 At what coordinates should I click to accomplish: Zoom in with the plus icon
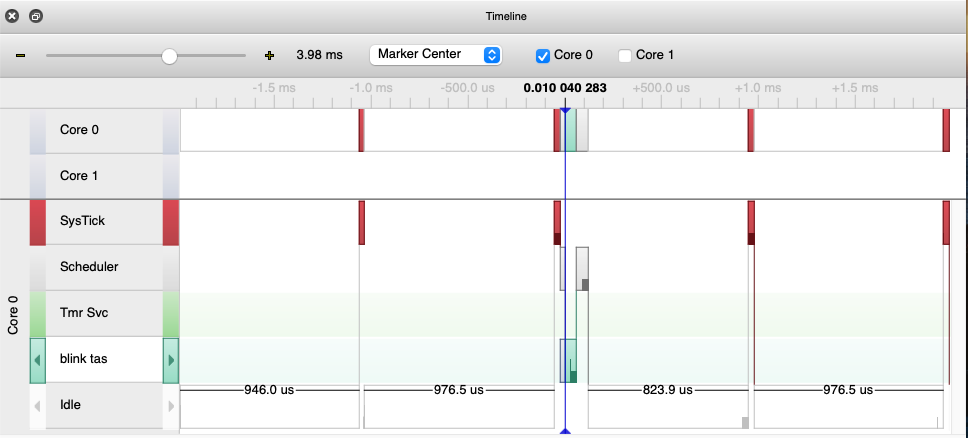click(269, 56)
